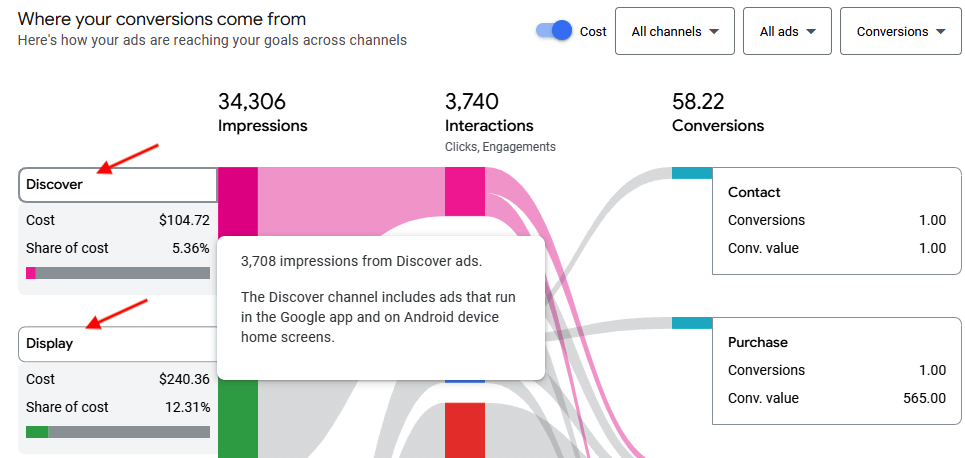Toggle the Cost switch off
965x458 pixels.
tap(554, 31)
